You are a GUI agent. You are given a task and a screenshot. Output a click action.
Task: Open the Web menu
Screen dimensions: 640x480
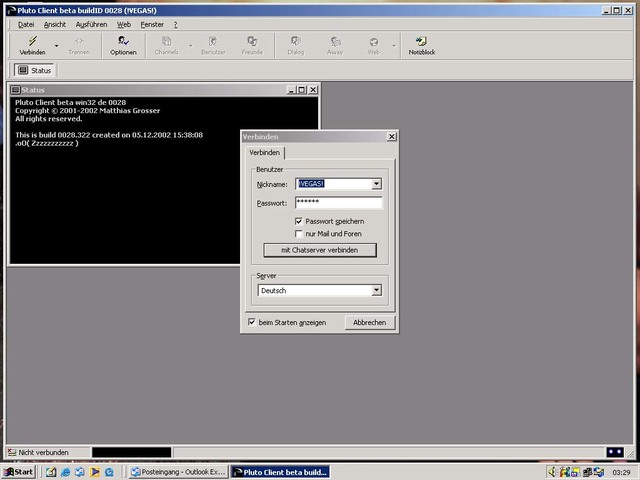click(124, 24)
